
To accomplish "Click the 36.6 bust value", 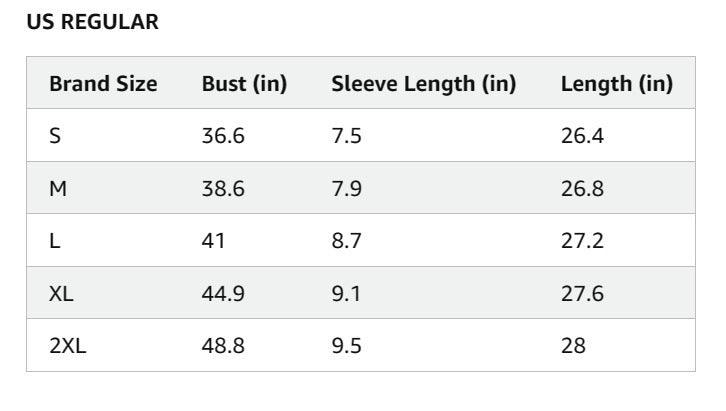I will (x=223, y=136).
